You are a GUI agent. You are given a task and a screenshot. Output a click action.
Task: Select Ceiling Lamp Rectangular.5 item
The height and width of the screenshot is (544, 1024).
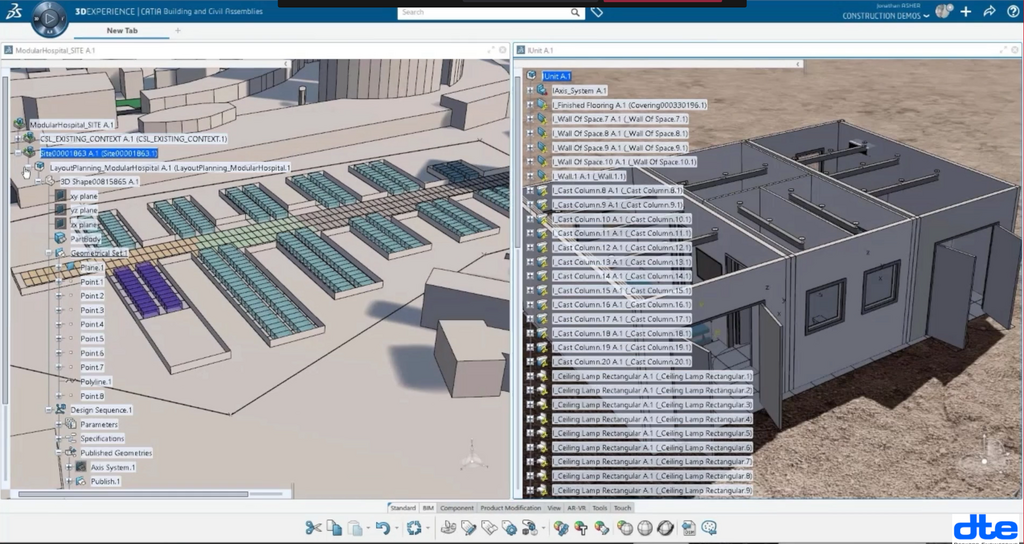(x=652, y=434)
